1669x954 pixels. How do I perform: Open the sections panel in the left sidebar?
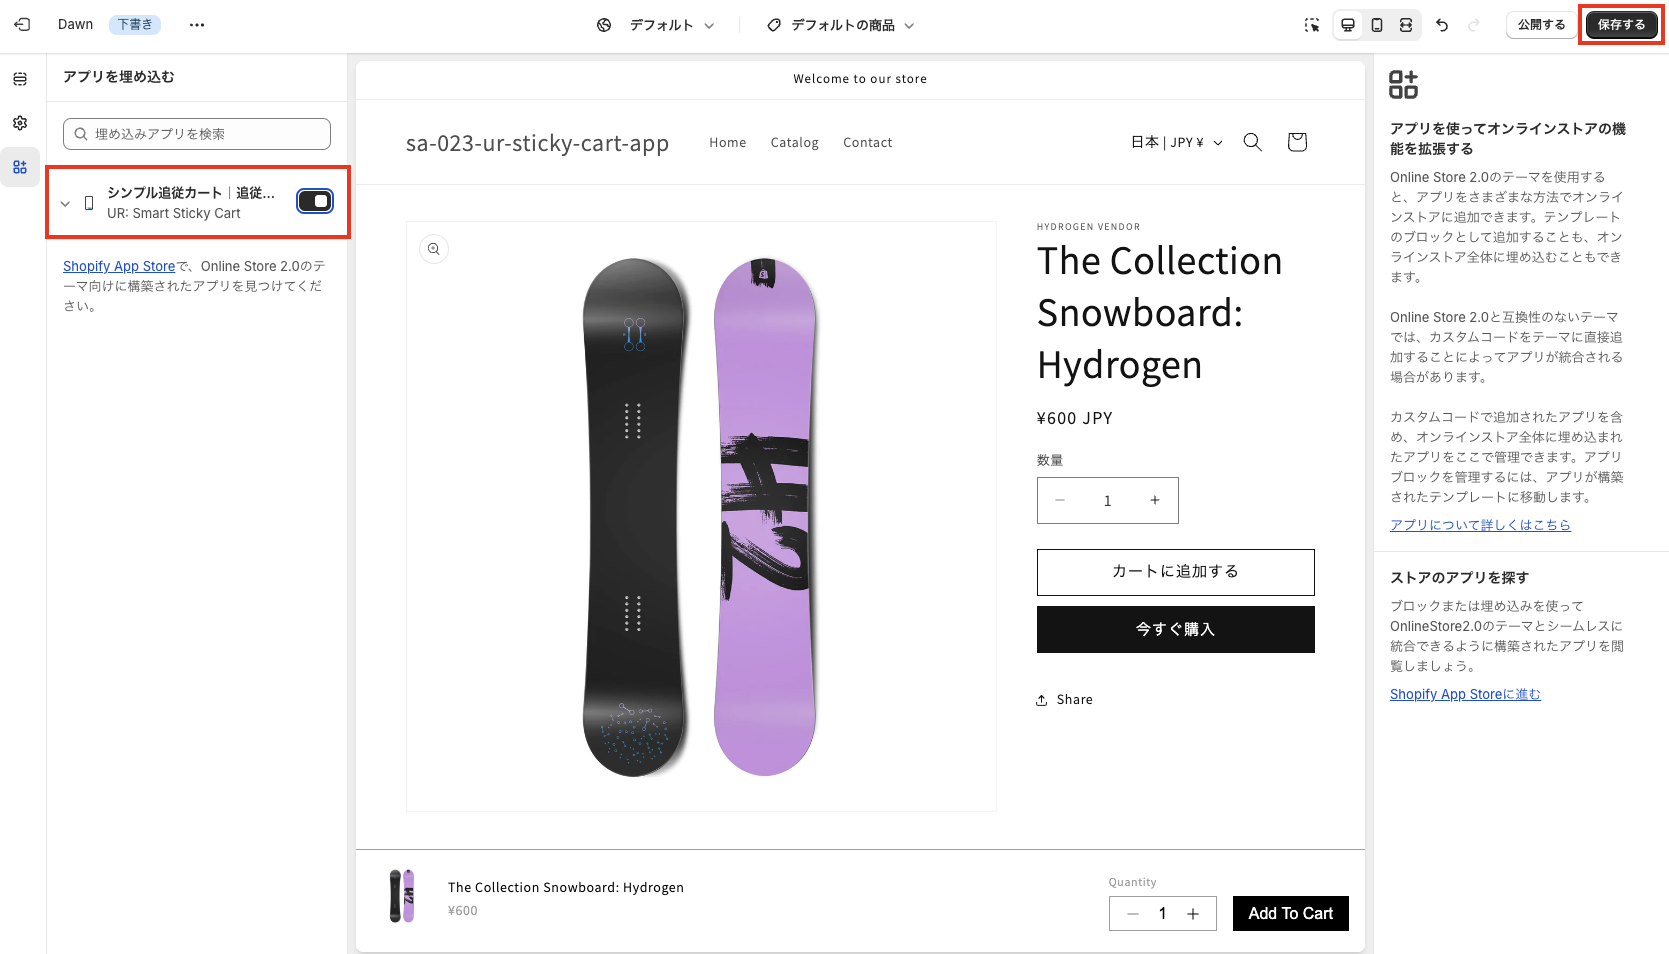pyautogui.click(x=20, y=79)
